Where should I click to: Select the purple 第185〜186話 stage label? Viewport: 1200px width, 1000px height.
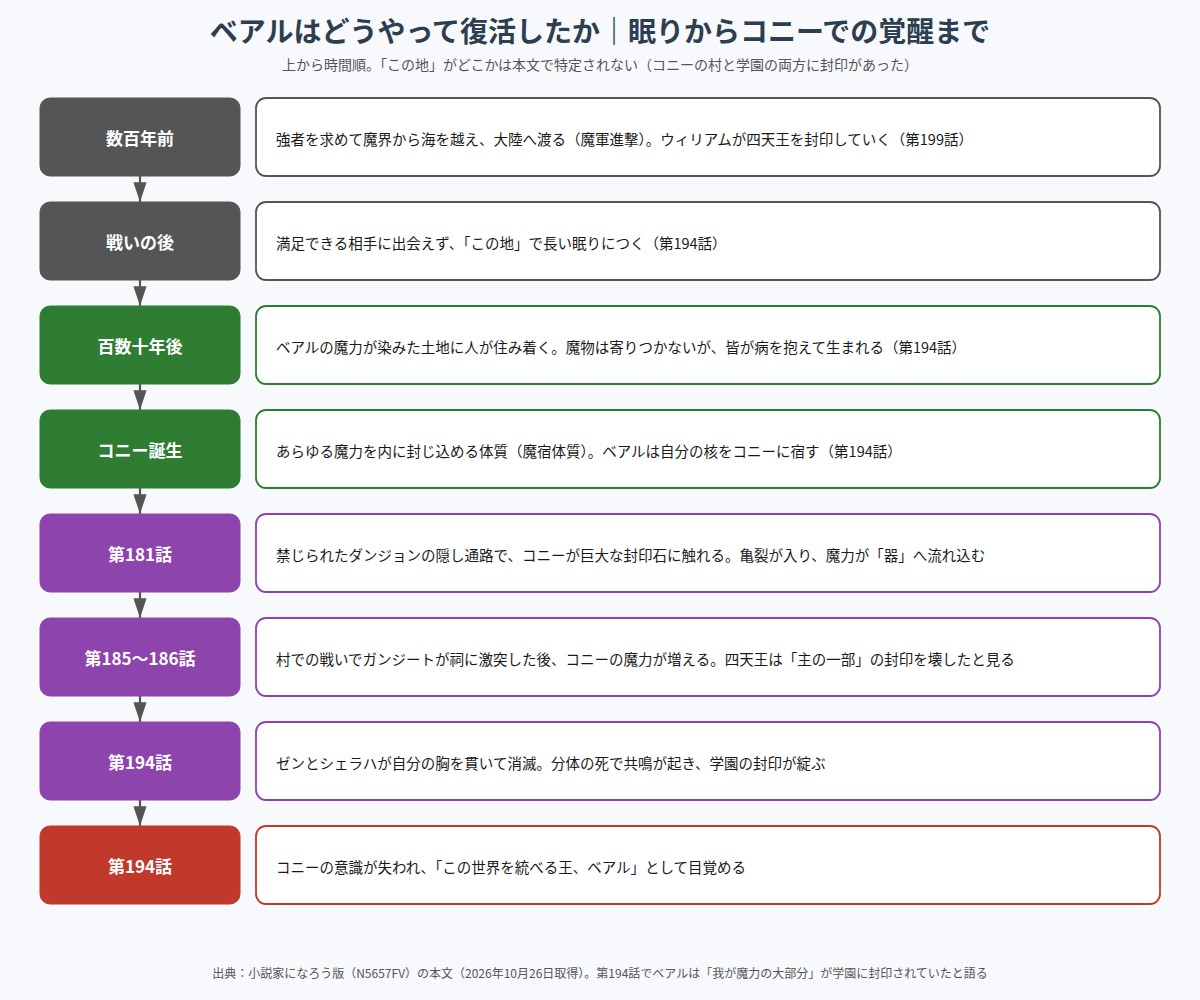140,657
